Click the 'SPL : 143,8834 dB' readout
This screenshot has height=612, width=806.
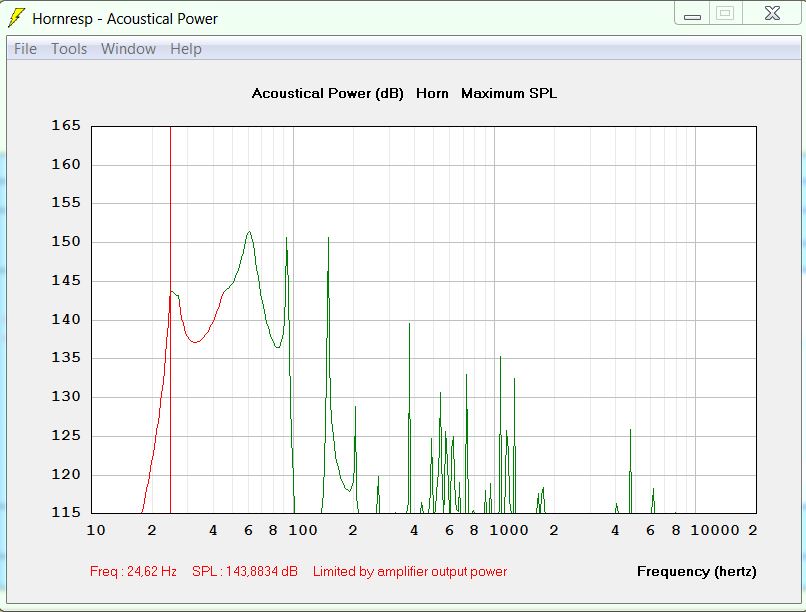point(245,571)
